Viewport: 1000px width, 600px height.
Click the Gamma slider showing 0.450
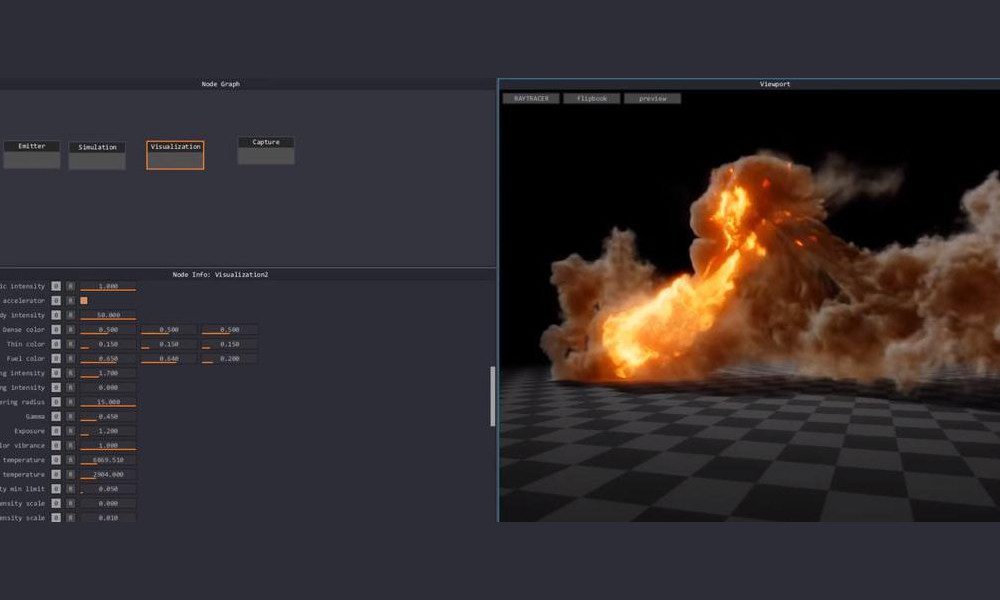point(108,417)
